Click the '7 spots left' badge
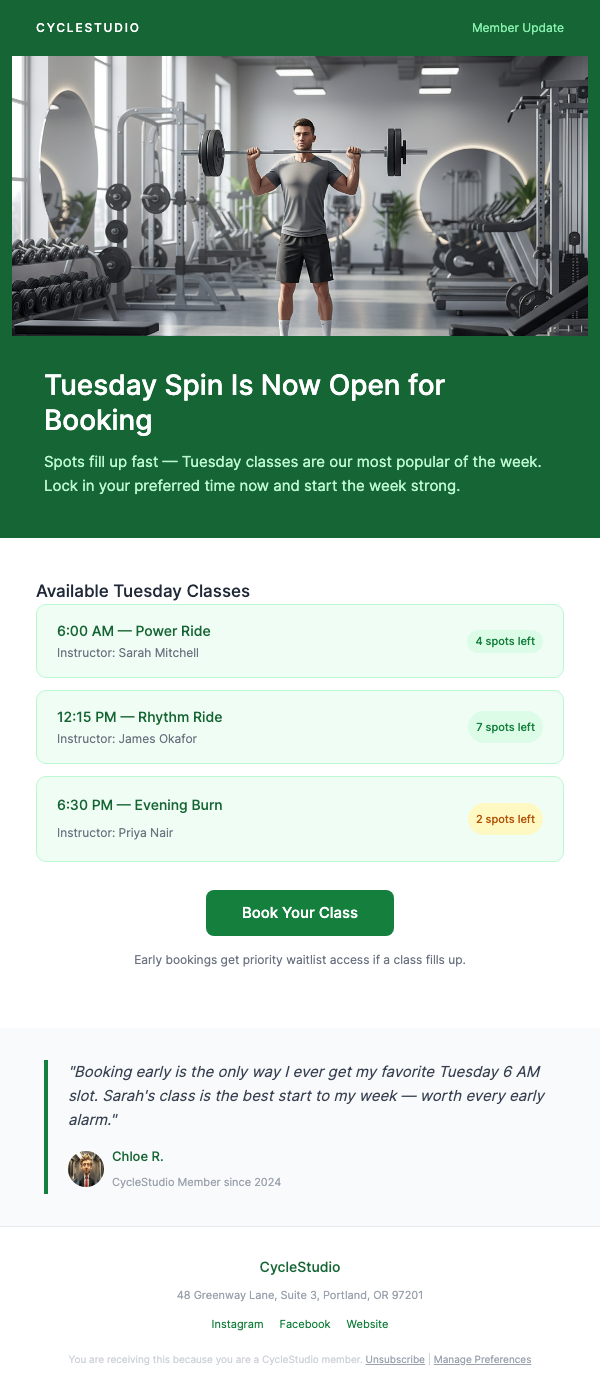 (x=505, y=727)
